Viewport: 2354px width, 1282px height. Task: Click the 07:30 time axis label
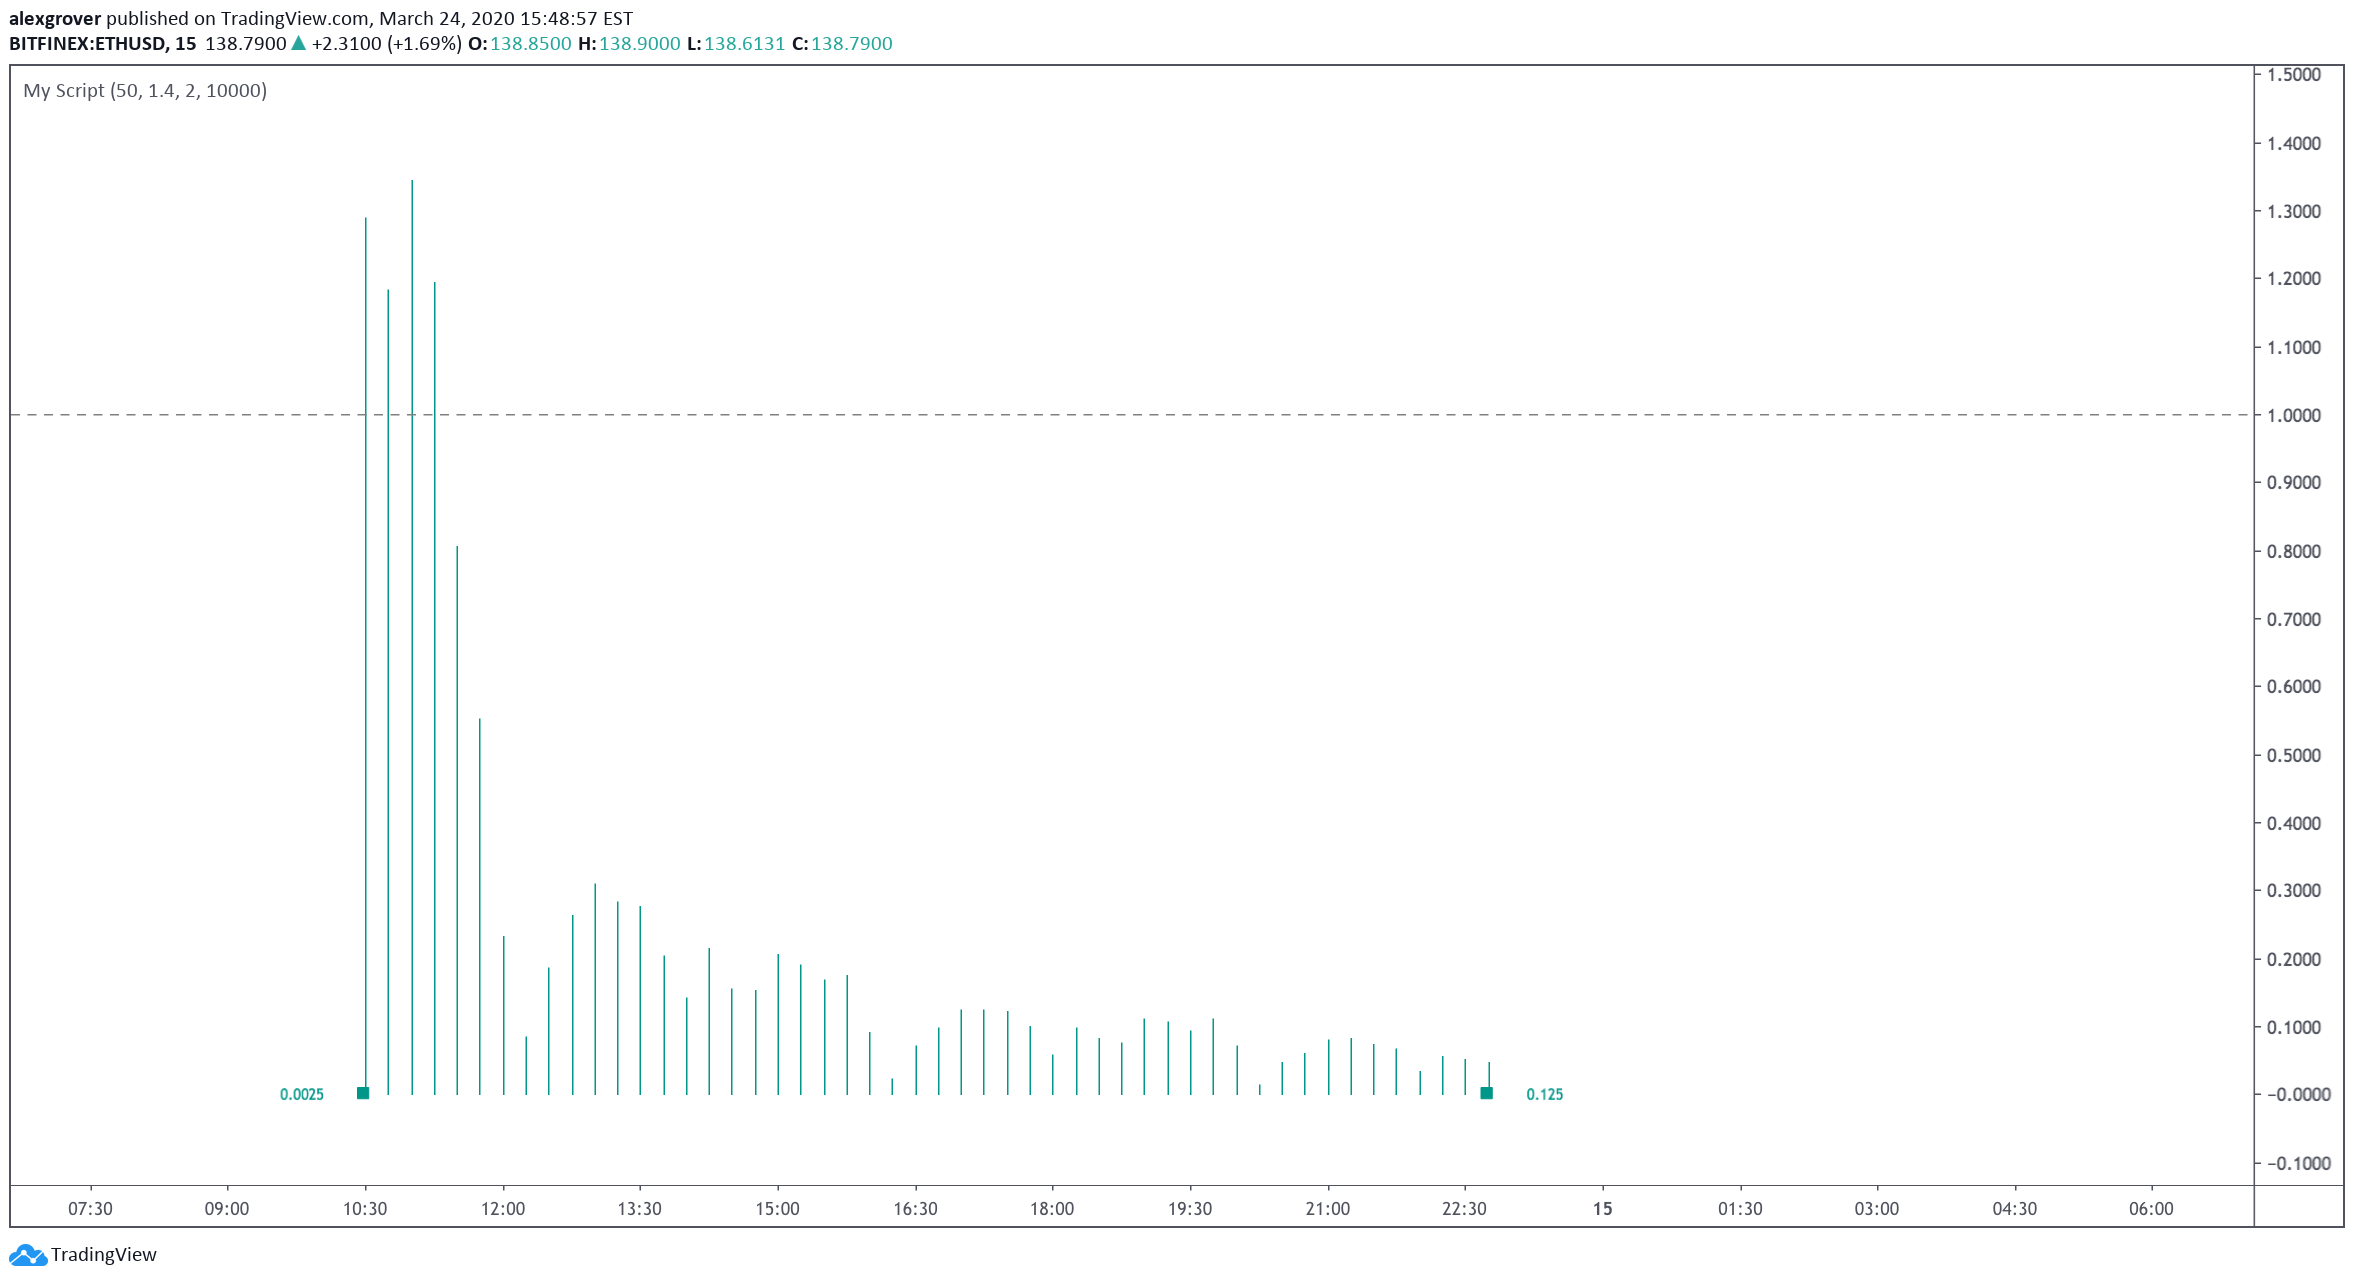[x=90, y=1209]
